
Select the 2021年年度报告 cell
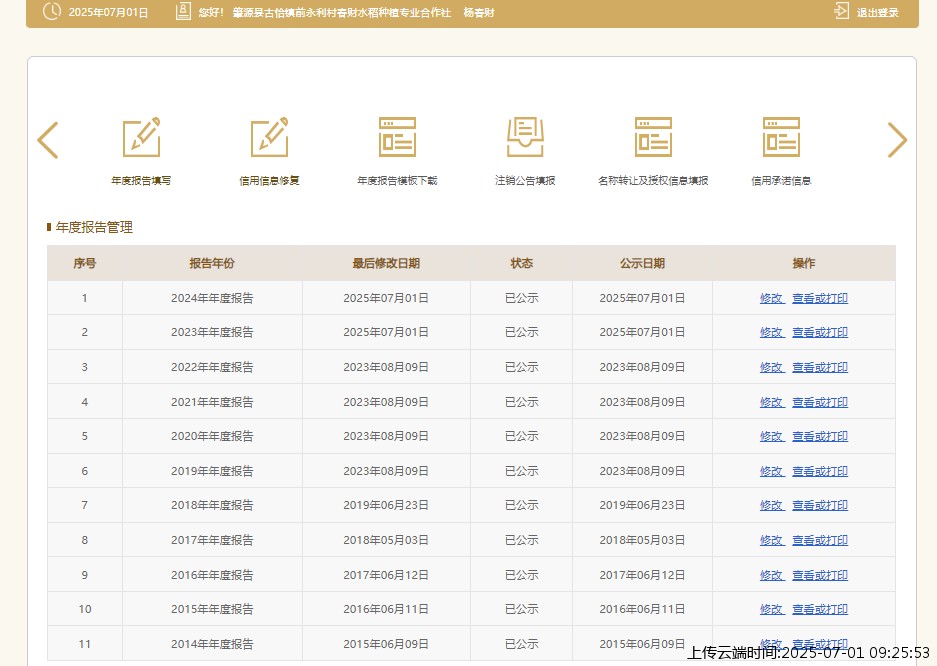coord(212,402)
